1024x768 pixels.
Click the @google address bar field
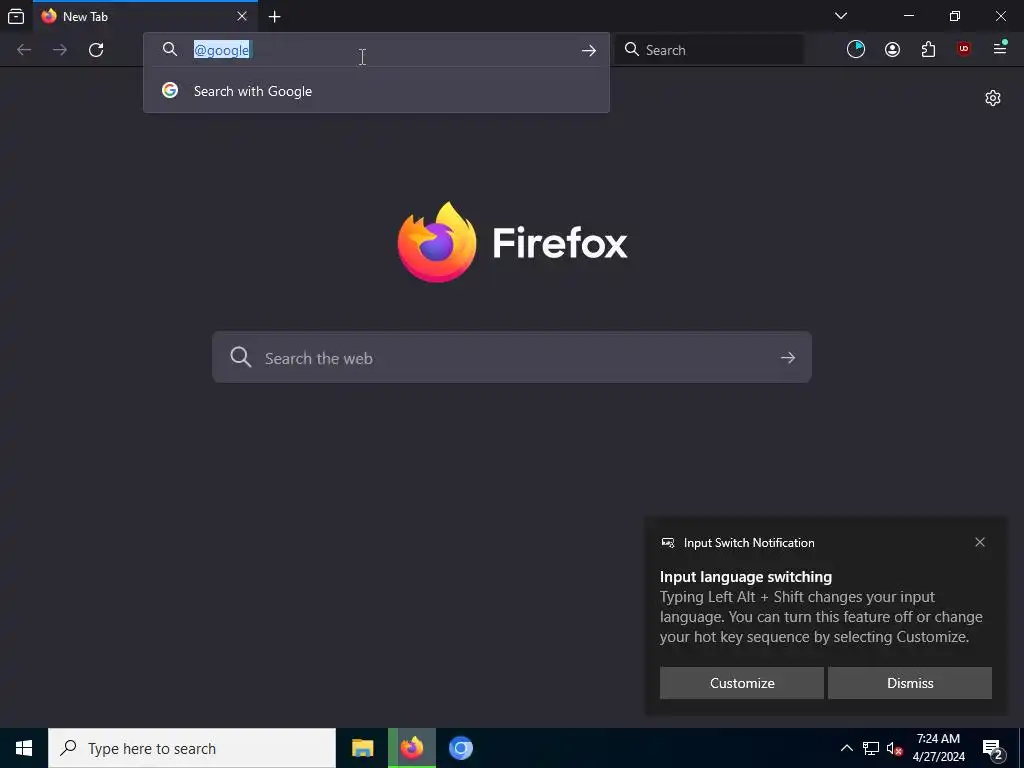[376, 50]
